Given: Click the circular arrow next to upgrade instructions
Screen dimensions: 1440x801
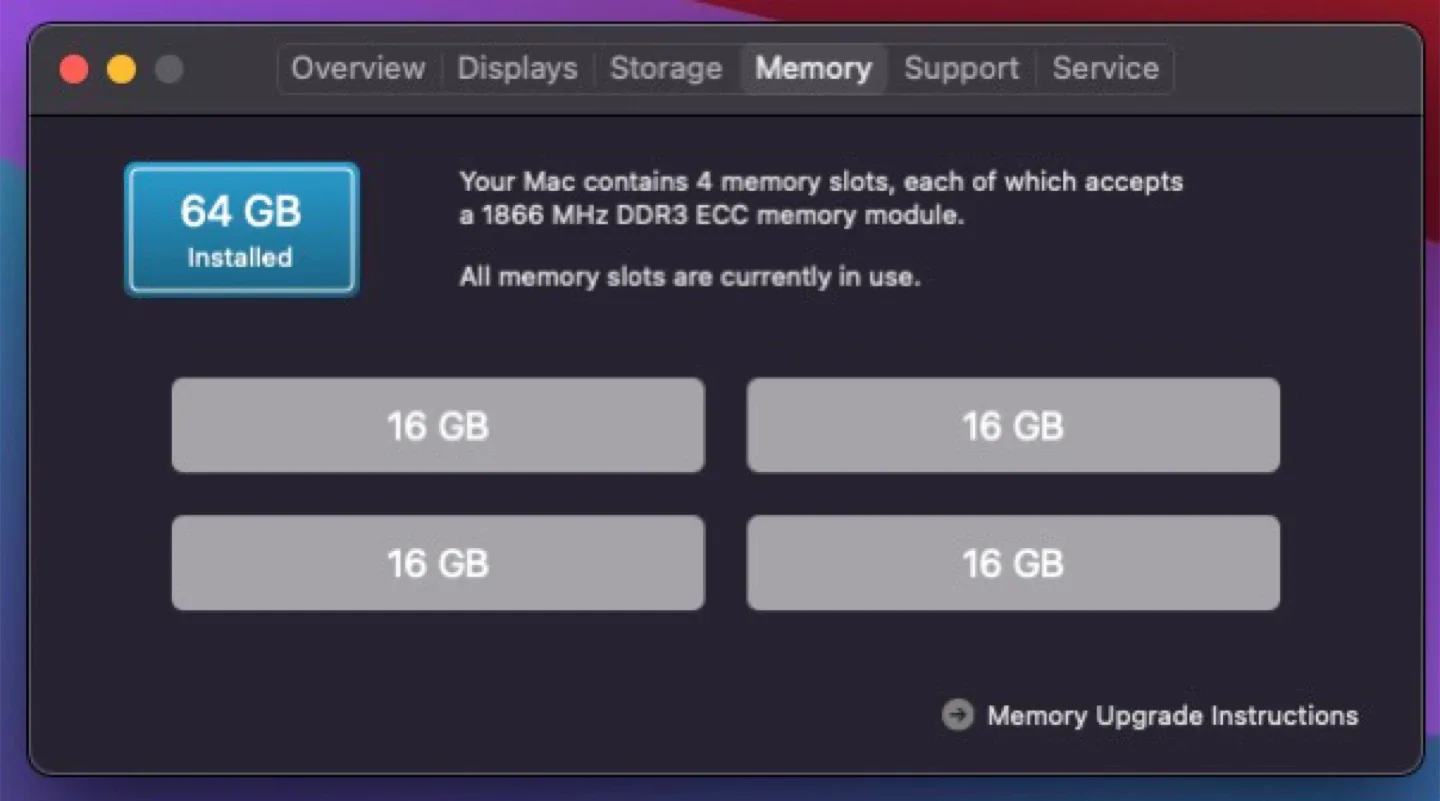Looking at the screenshot, I should point(958,715).
